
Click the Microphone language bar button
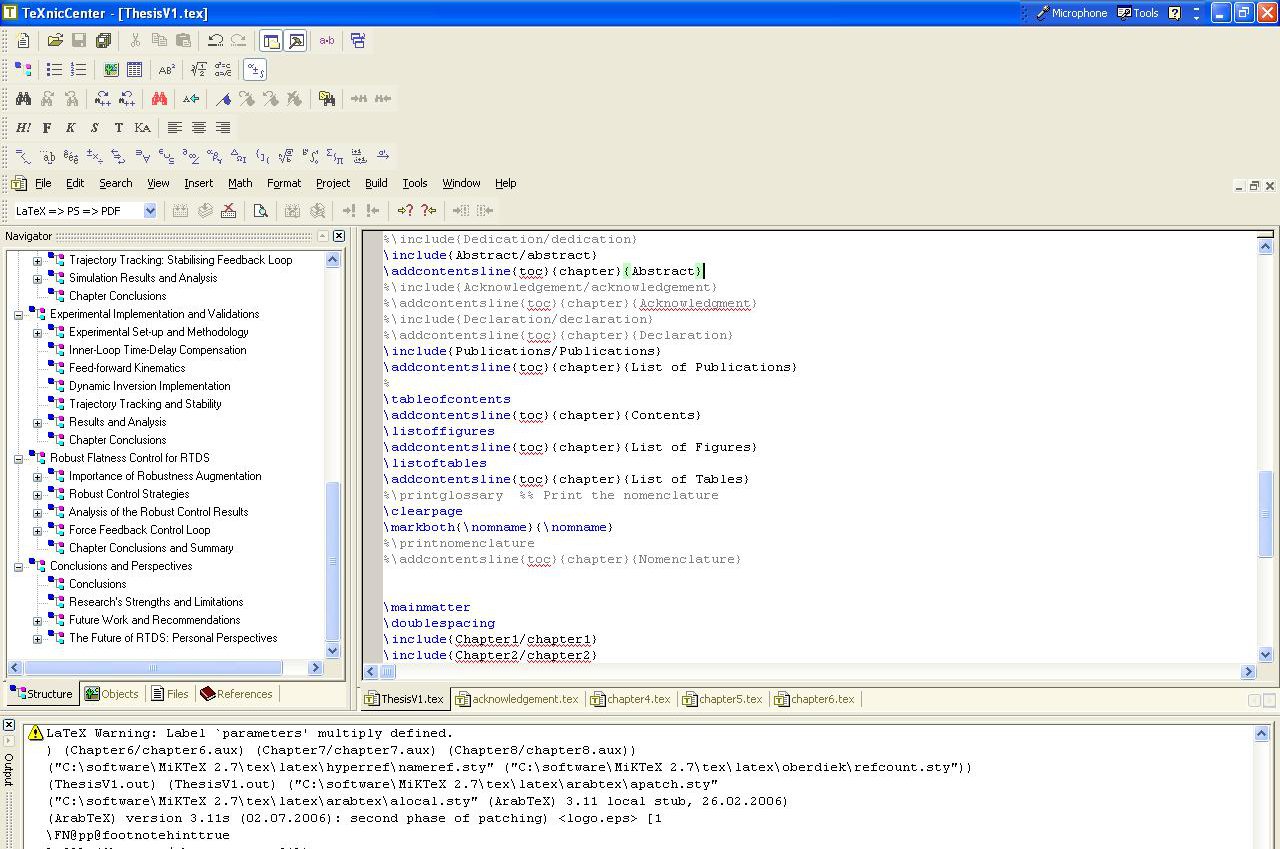point(1071,13)
